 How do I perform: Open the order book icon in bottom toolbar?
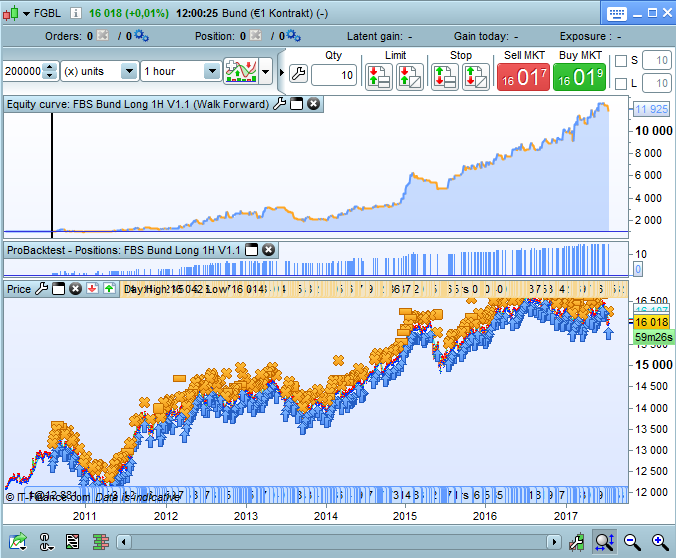(101, 542)
